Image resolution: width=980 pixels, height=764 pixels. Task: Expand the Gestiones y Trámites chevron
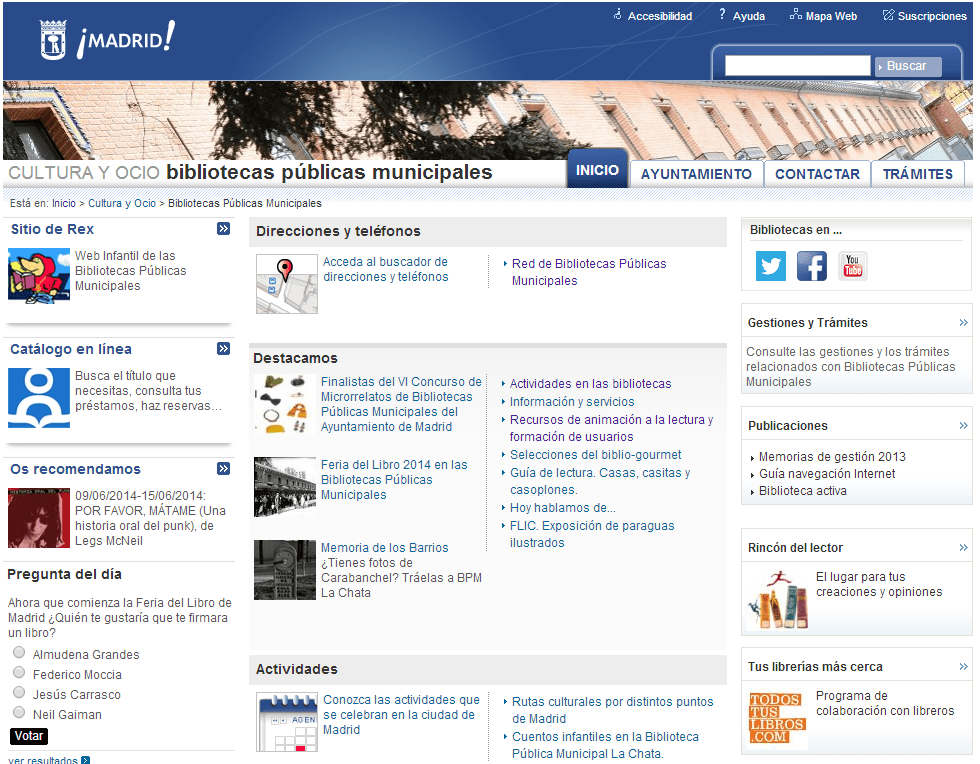(963, 323)
